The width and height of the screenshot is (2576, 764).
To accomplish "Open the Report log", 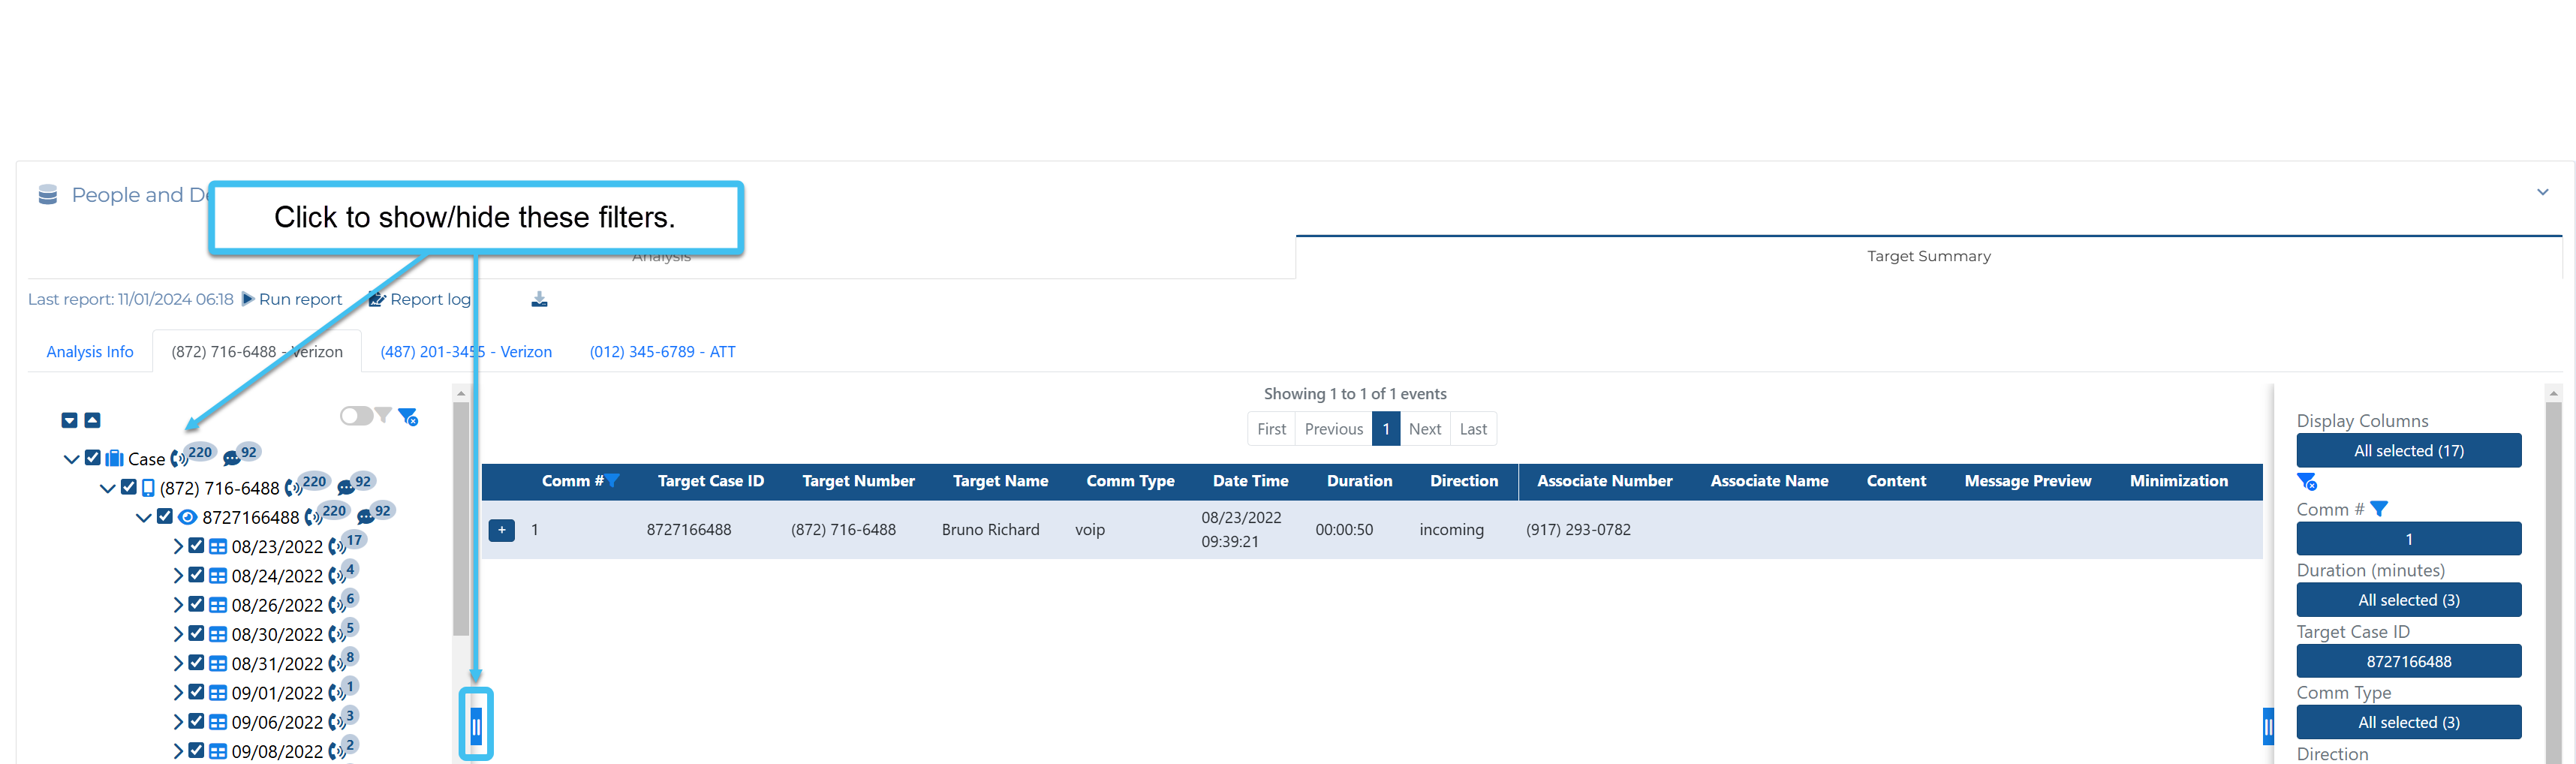I will 420,299.
